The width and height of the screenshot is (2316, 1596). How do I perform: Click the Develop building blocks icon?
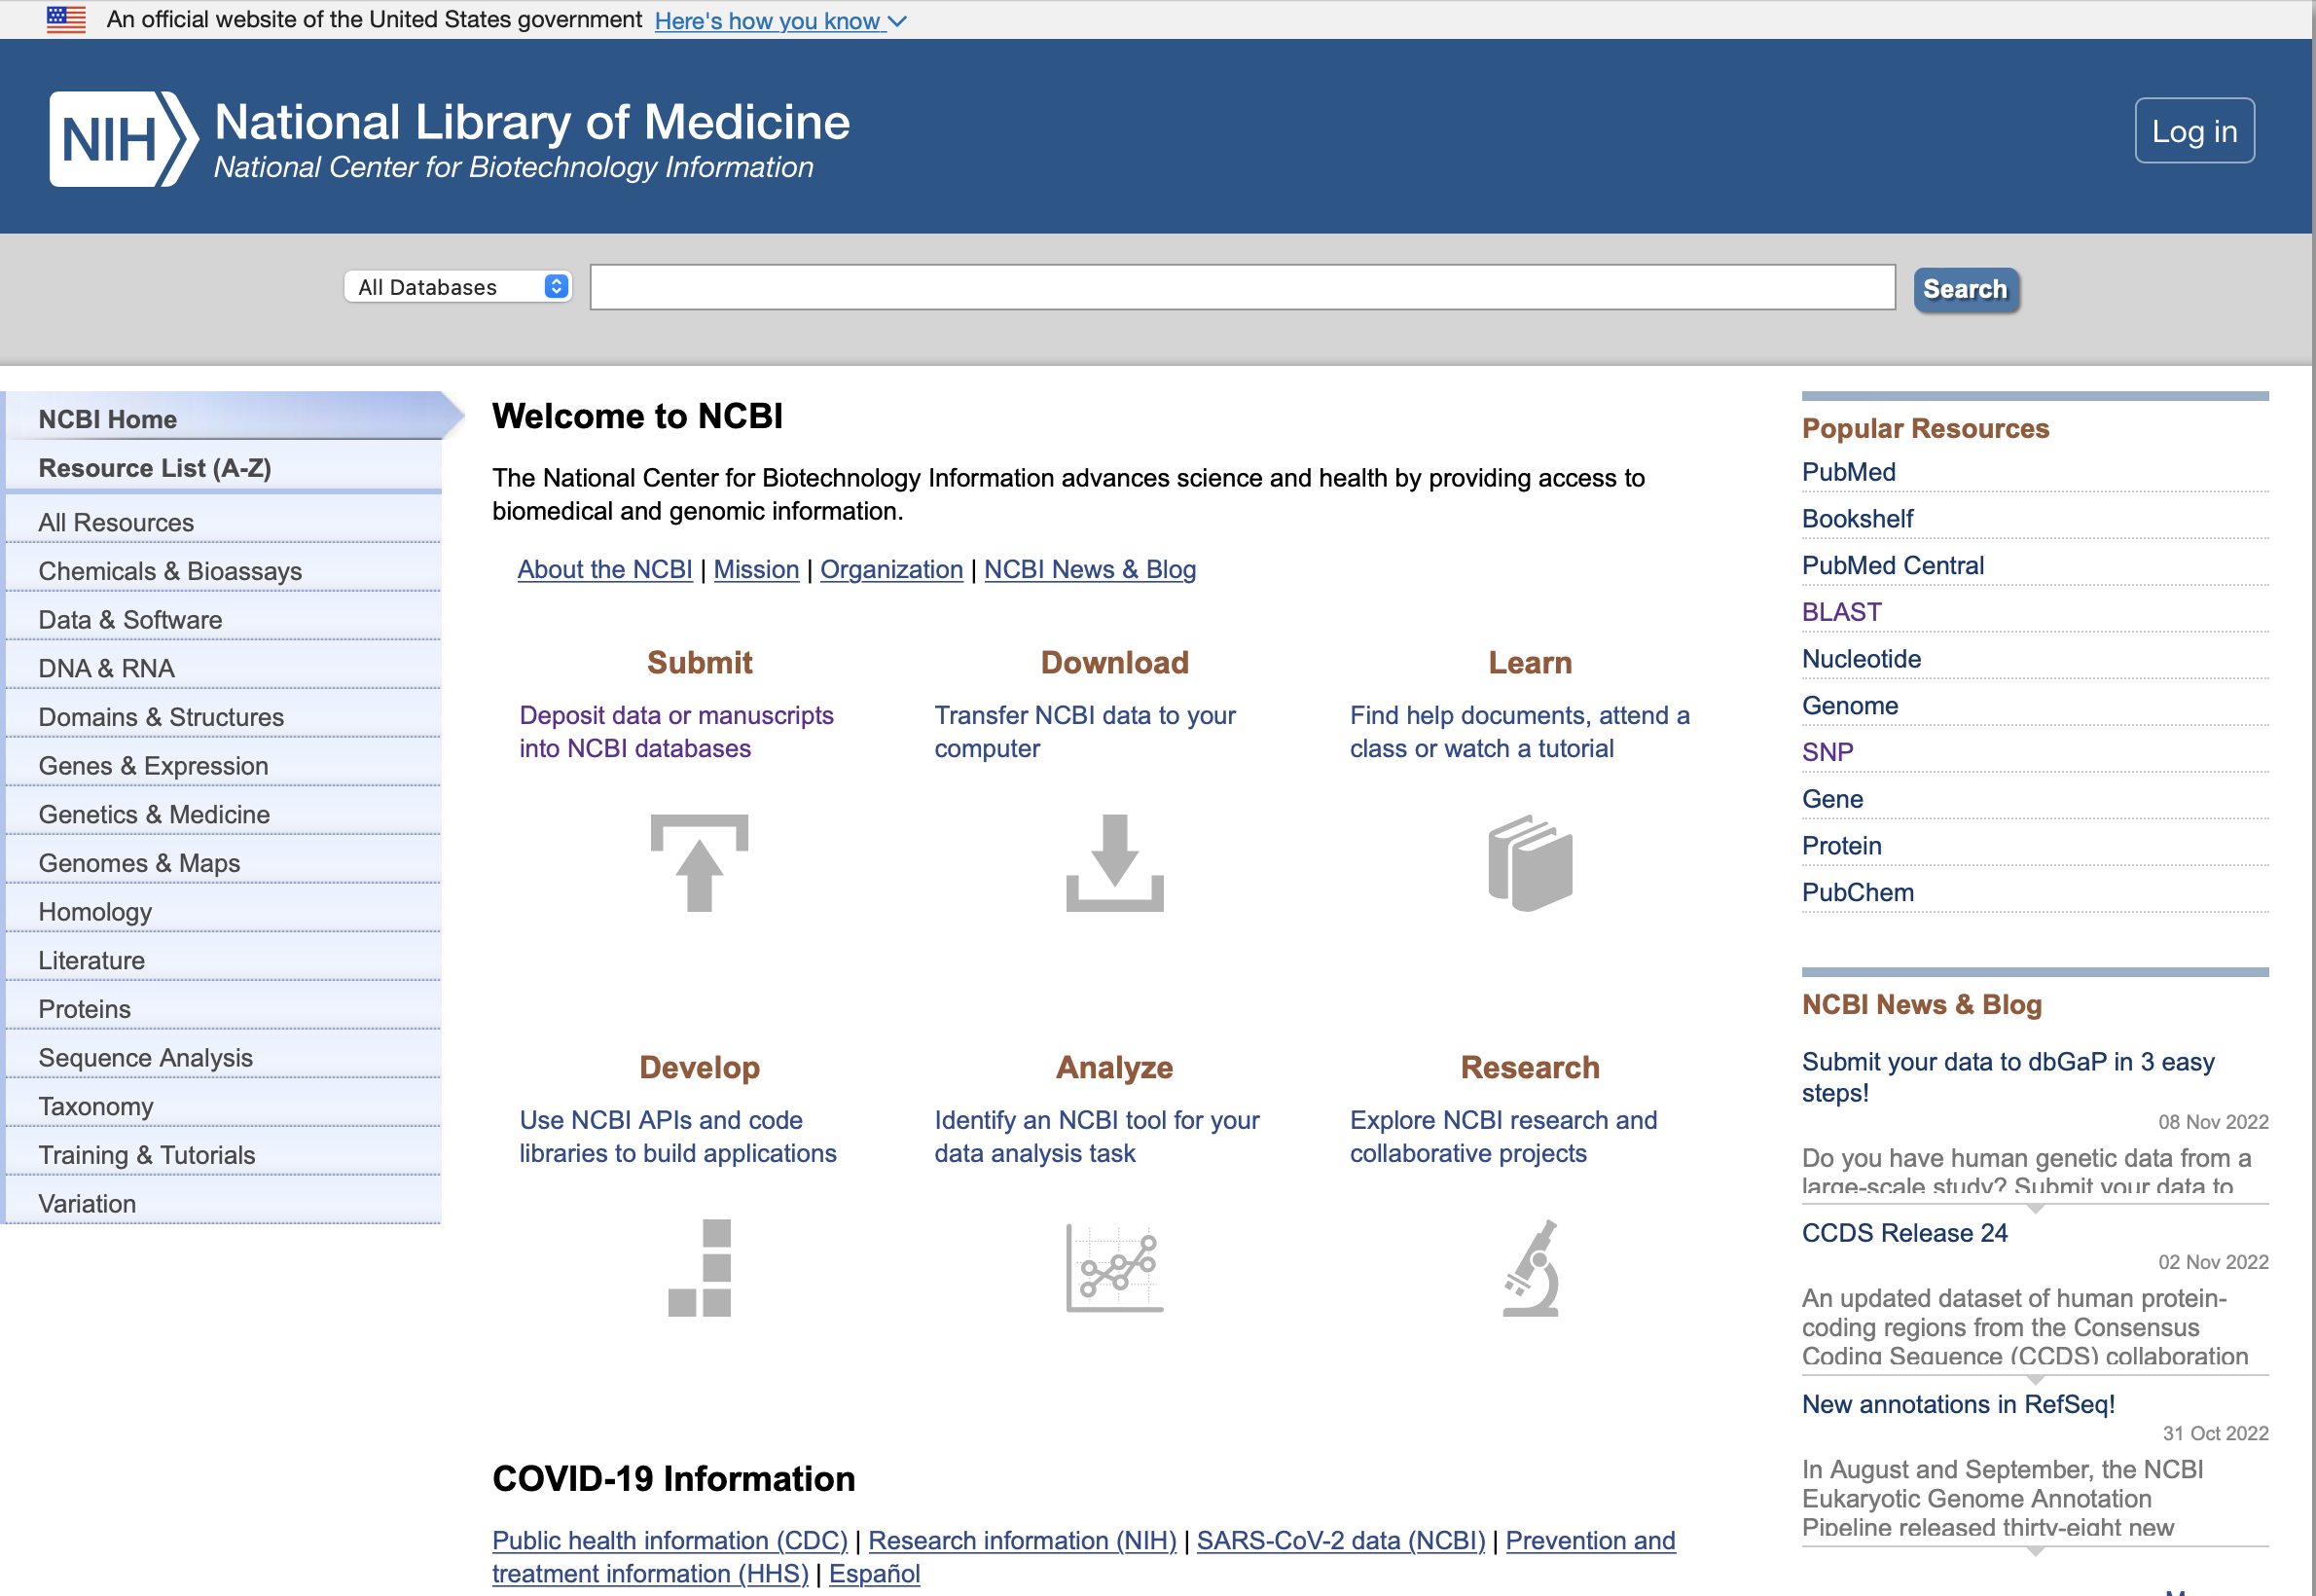699,1267
